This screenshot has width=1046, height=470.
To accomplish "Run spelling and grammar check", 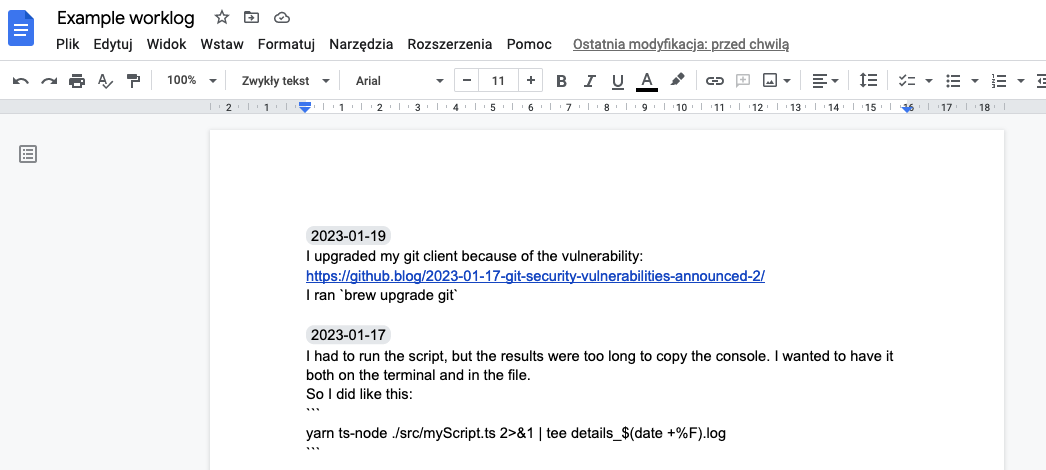I will (x=105, y=81).
